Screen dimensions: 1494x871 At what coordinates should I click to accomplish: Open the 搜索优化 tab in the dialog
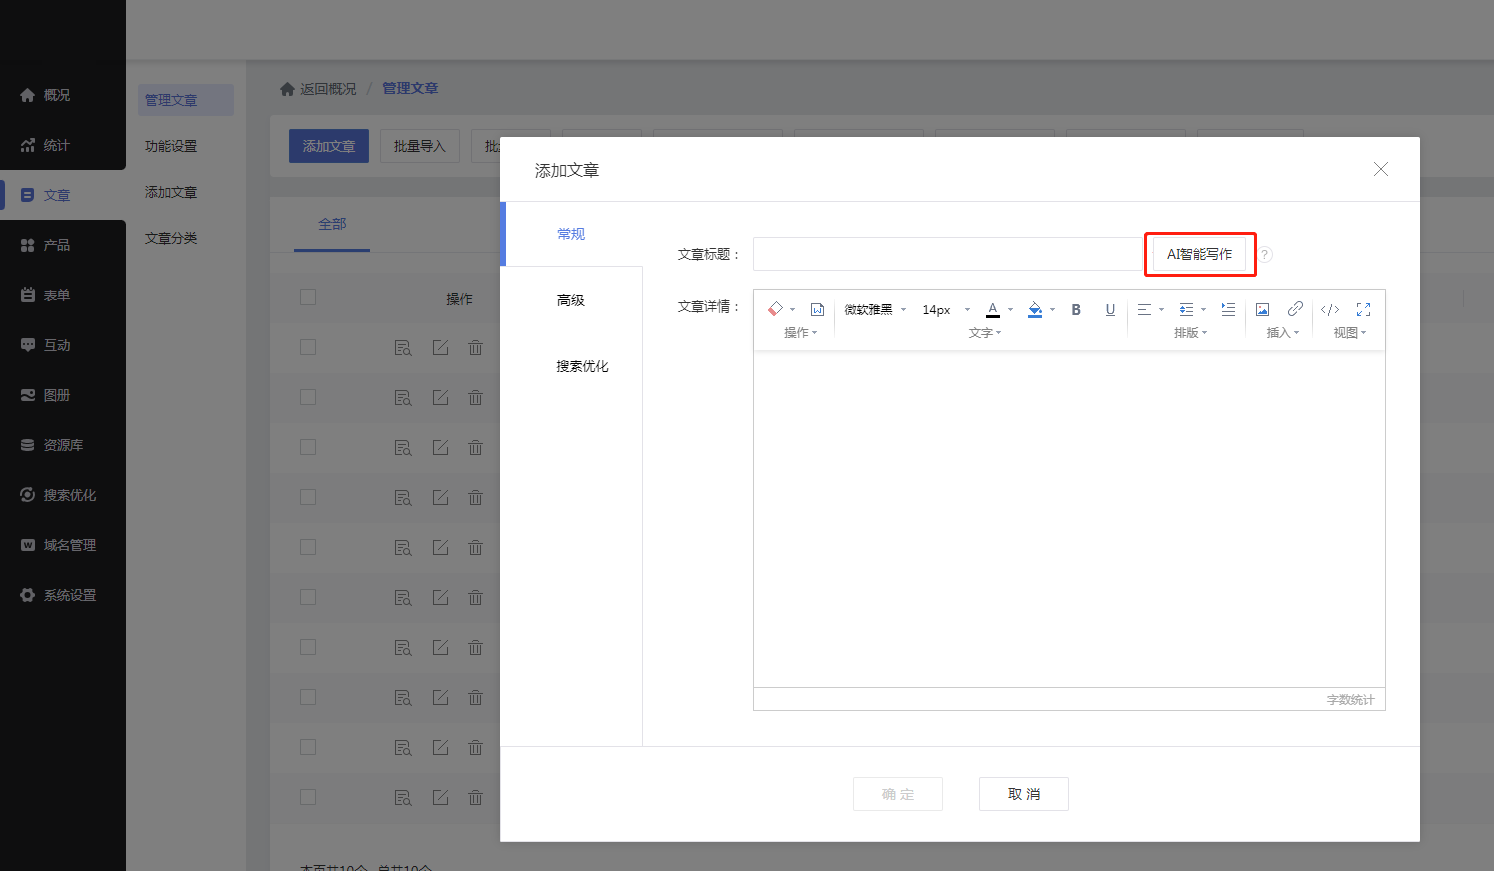(x=582, y=366)
